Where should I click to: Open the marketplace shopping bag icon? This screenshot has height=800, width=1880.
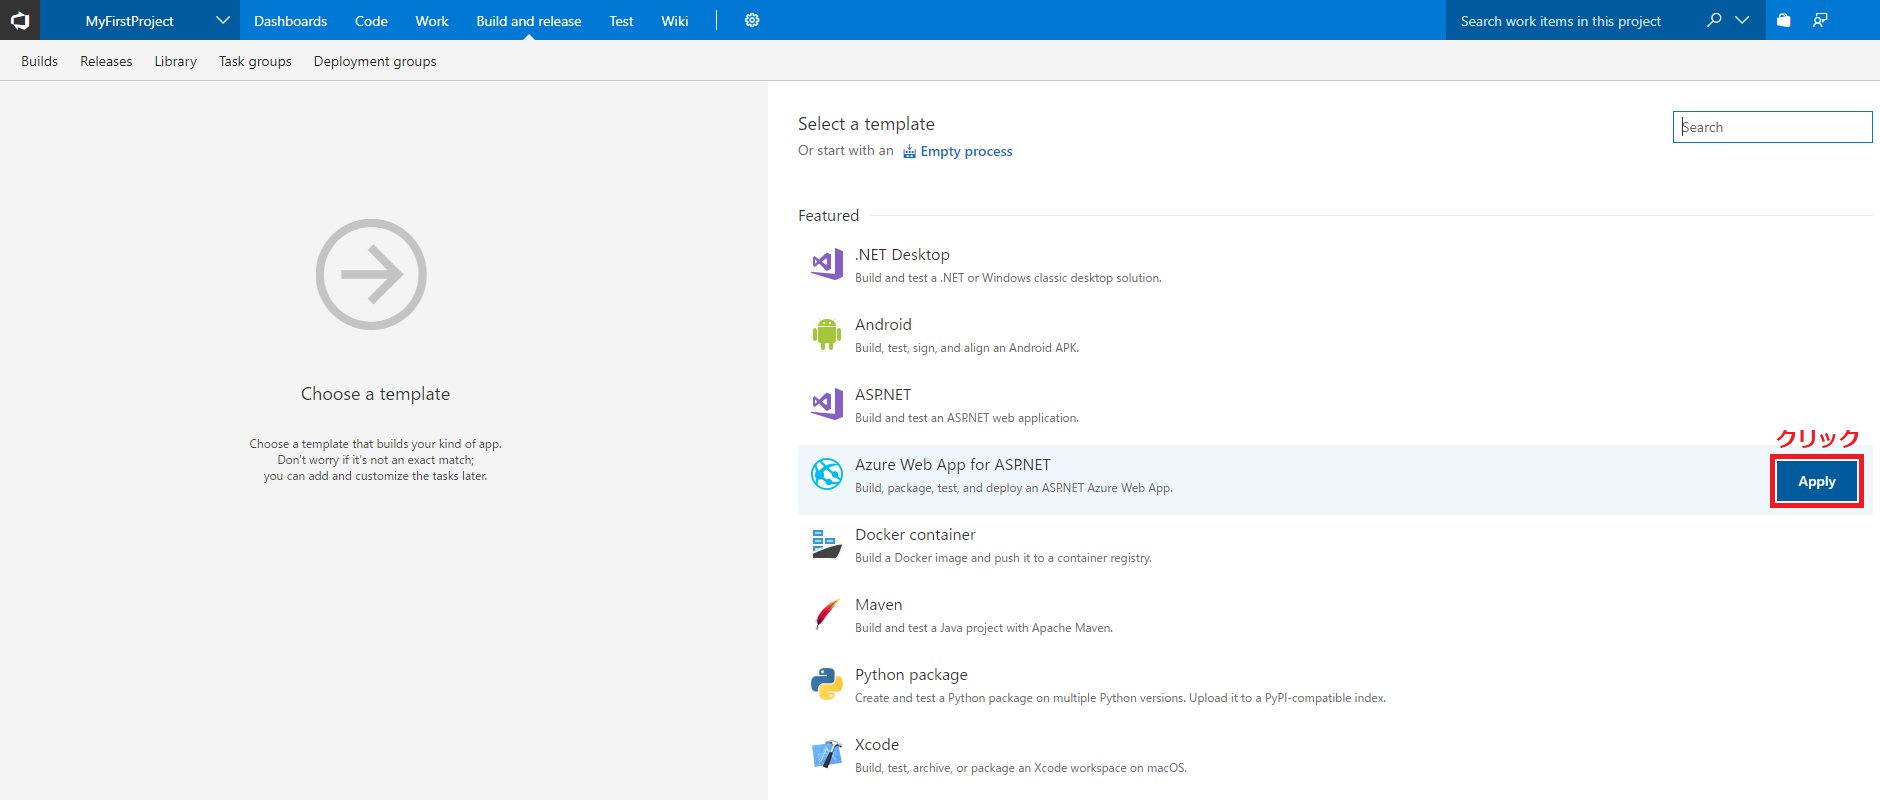[x=1783, y=20]
